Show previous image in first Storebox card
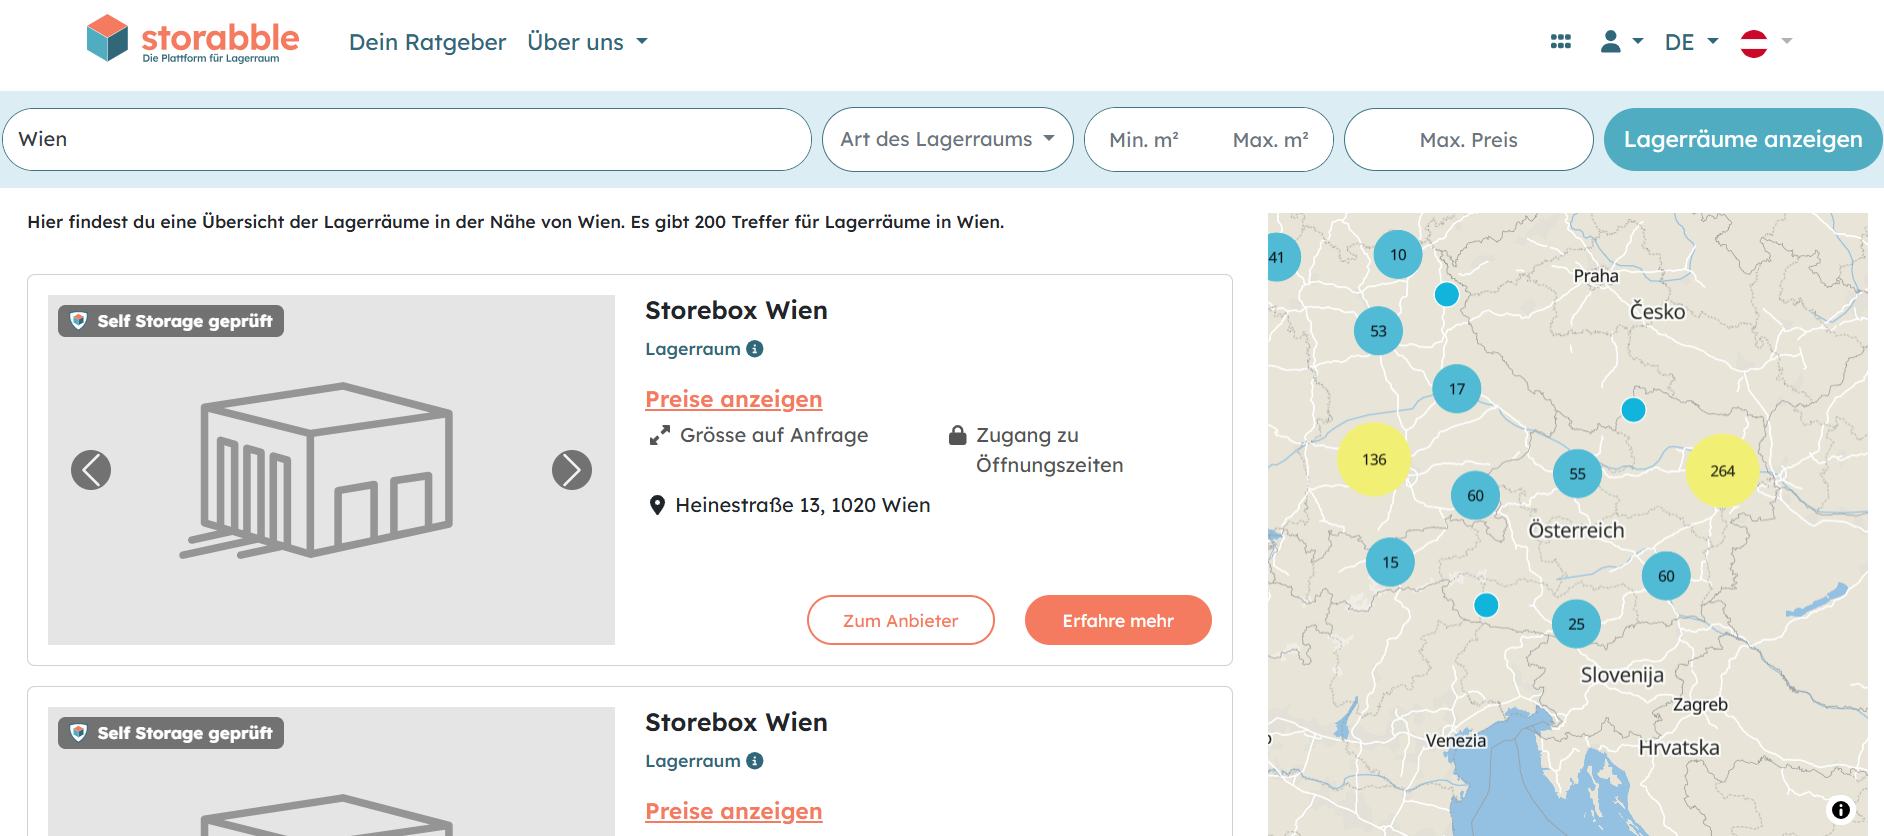The image size is (1884, 836). point(91,470)
